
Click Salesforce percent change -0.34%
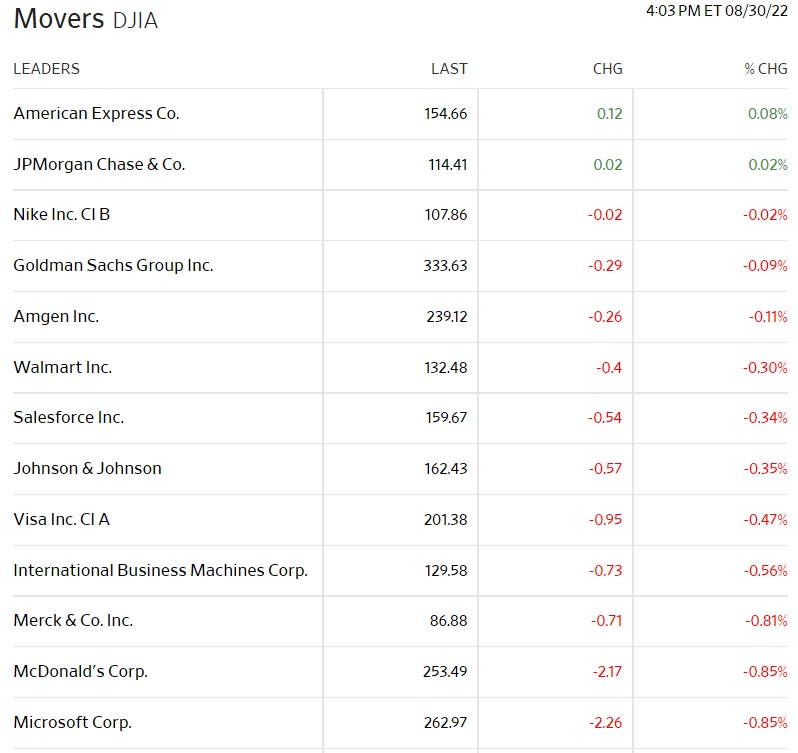[x=765, y=418]
